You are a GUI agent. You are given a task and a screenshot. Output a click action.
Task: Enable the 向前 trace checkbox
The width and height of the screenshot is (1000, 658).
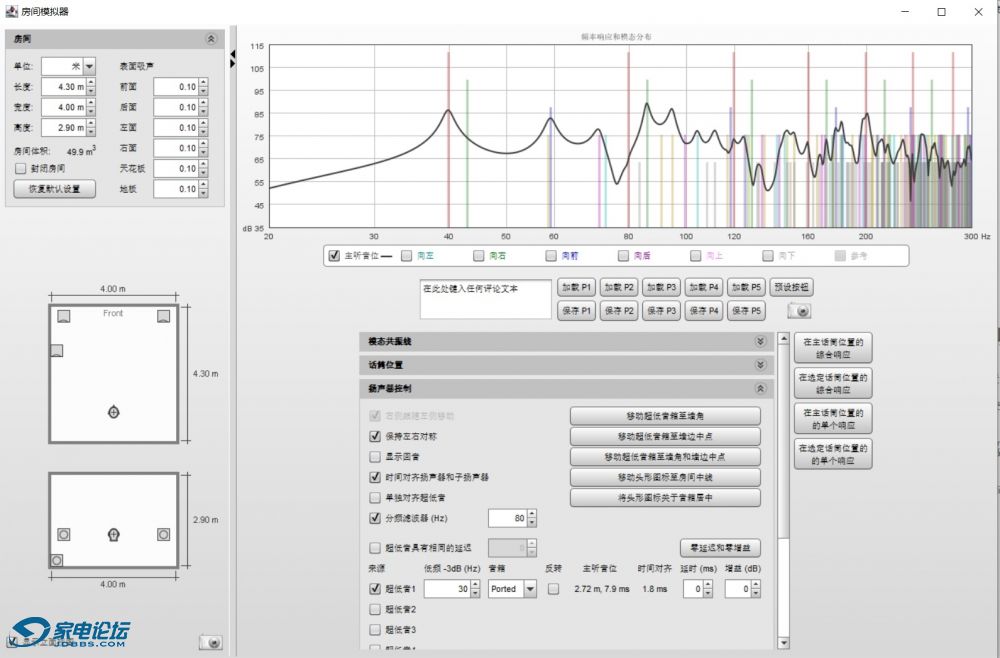[x=551, y=256]
